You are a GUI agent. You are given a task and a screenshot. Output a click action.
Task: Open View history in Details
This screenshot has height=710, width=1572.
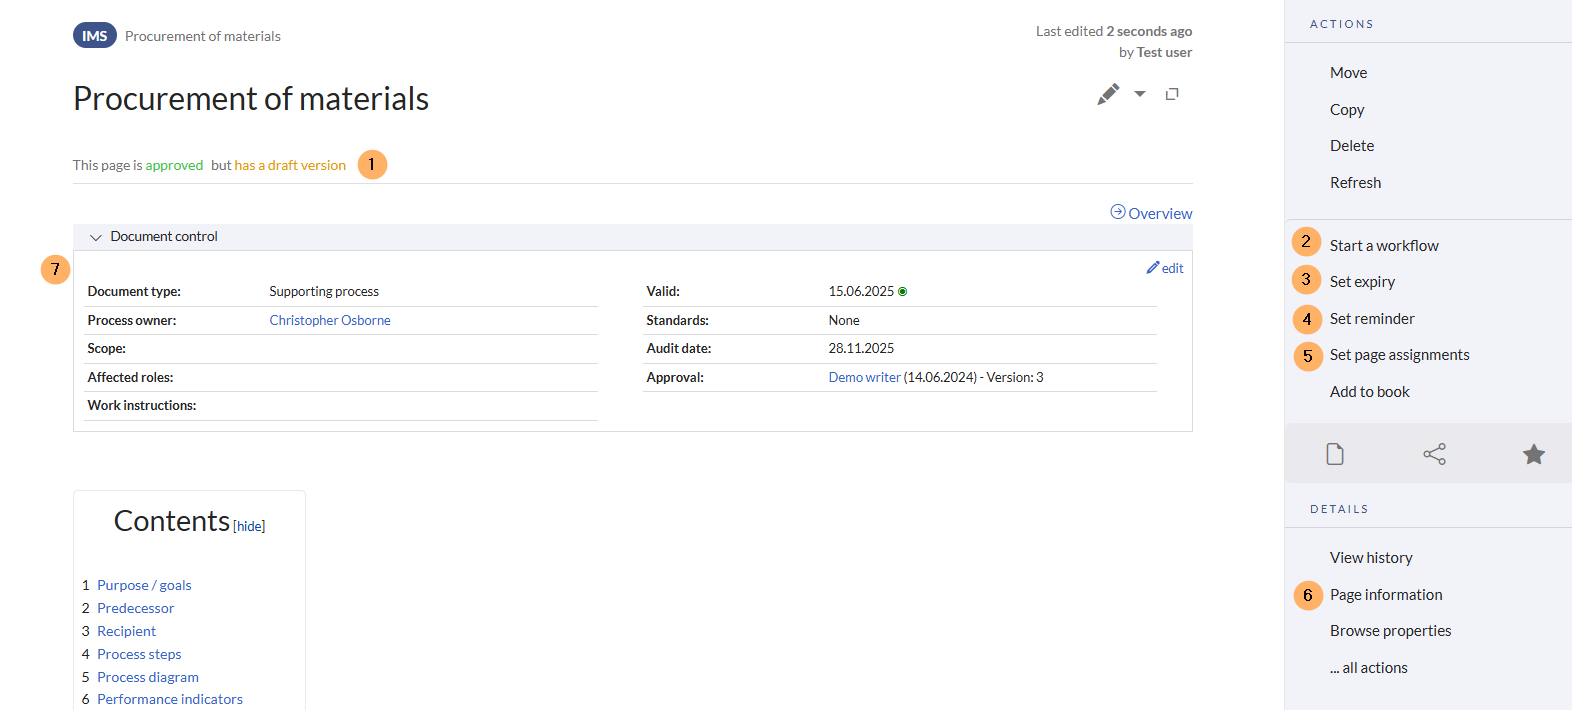click(1371, 558)
